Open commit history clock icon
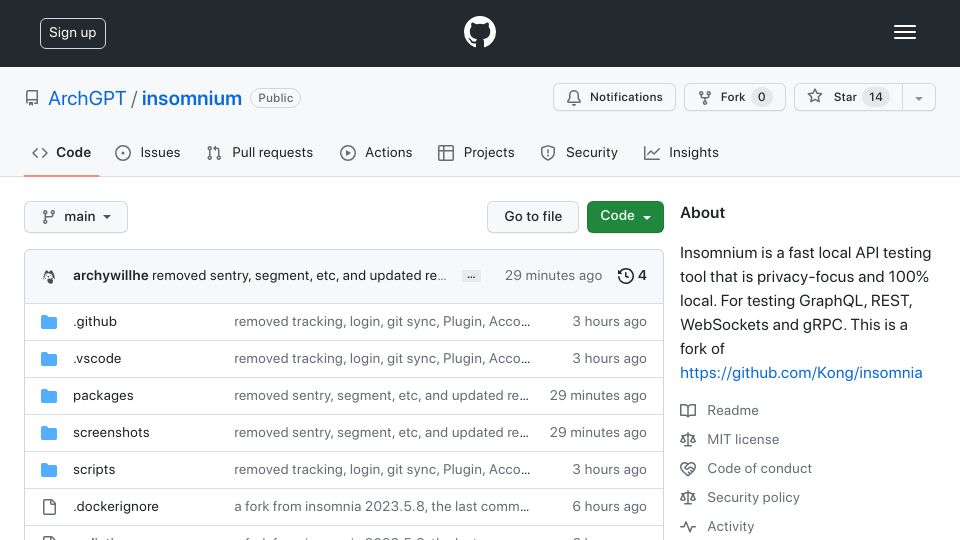Image resolution: width=960 pixels, height=540 pixels. coord(625,276)
